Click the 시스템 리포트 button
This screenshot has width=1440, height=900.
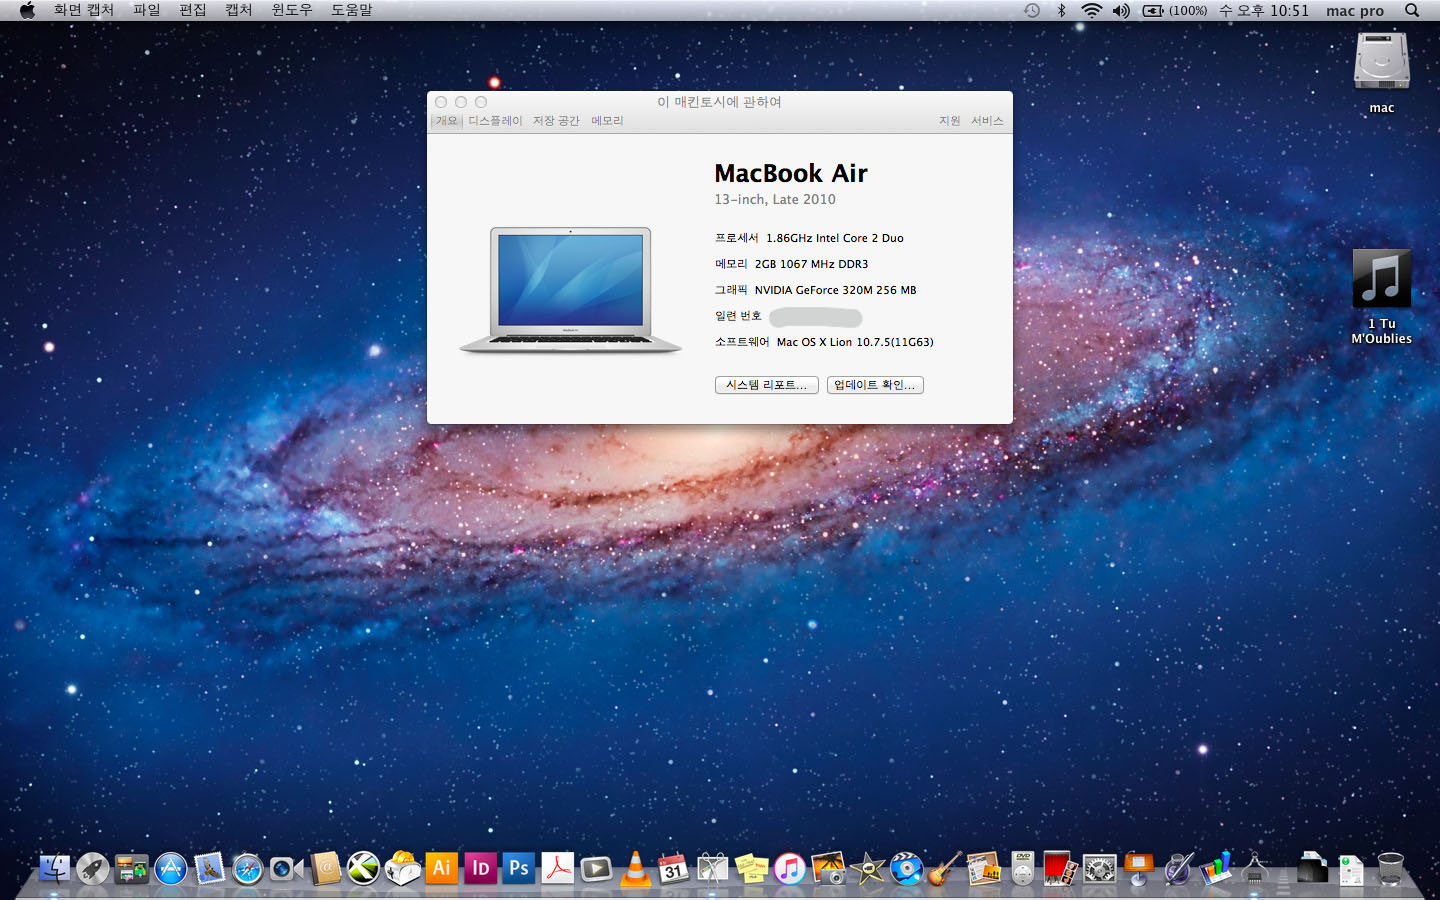pyautogui.click(x=766, y=385)
